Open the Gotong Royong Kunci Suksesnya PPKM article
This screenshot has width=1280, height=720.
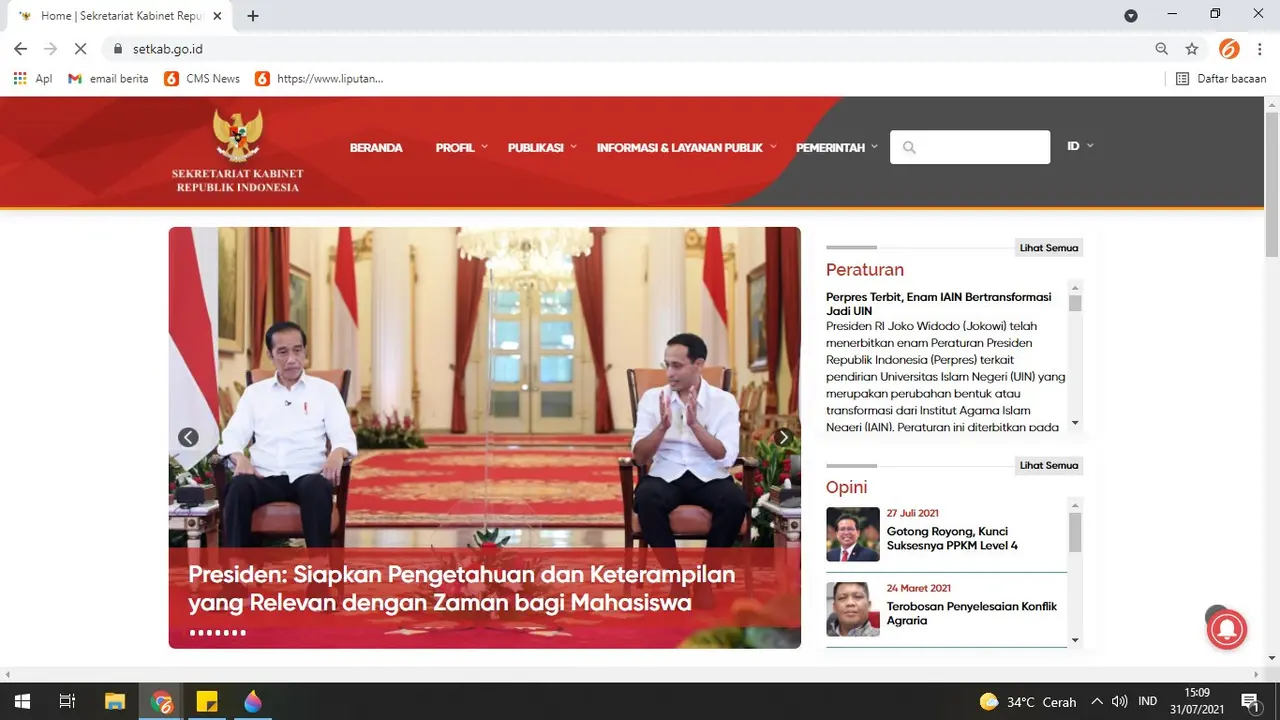pyautogui.click(x=952, y=538)
